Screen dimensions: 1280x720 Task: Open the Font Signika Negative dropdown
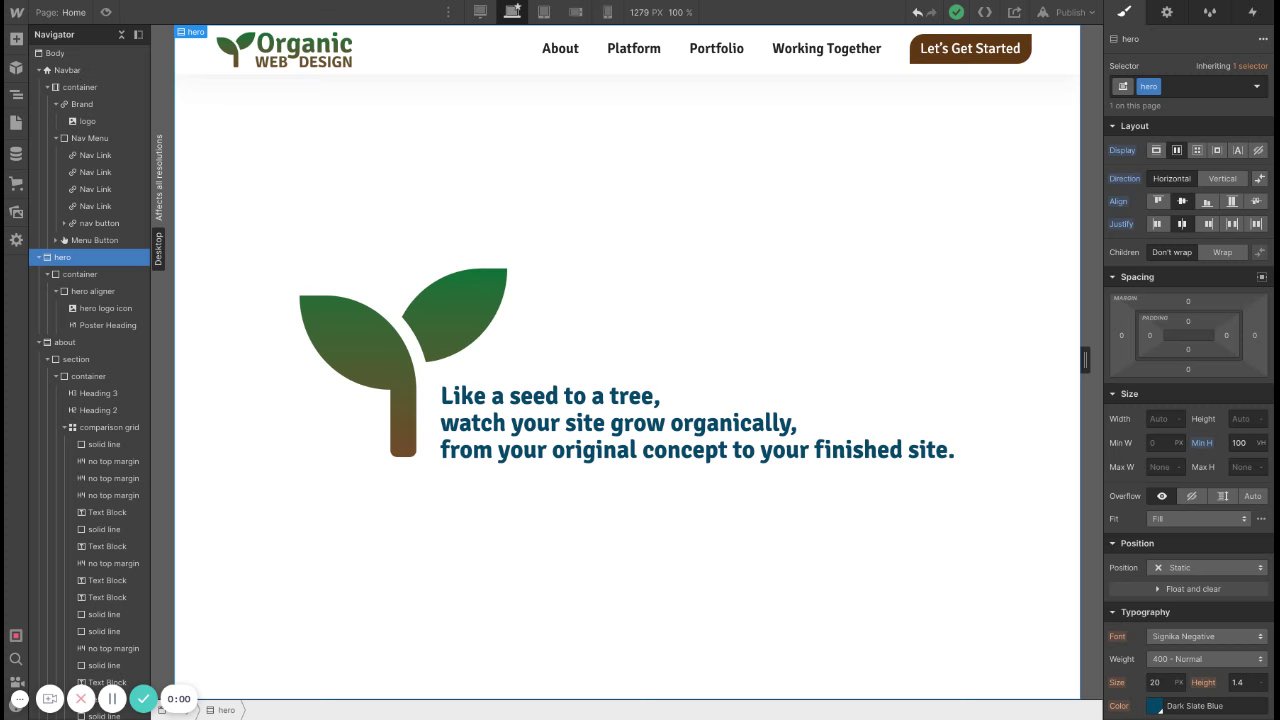[x=1207, y=636]
